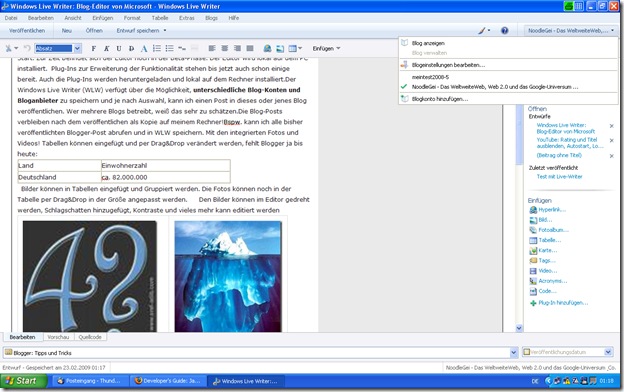624x392 pixels.
Task: Toggle strikethrough formatting (D) in toolbar
Action: pos(131,49)
